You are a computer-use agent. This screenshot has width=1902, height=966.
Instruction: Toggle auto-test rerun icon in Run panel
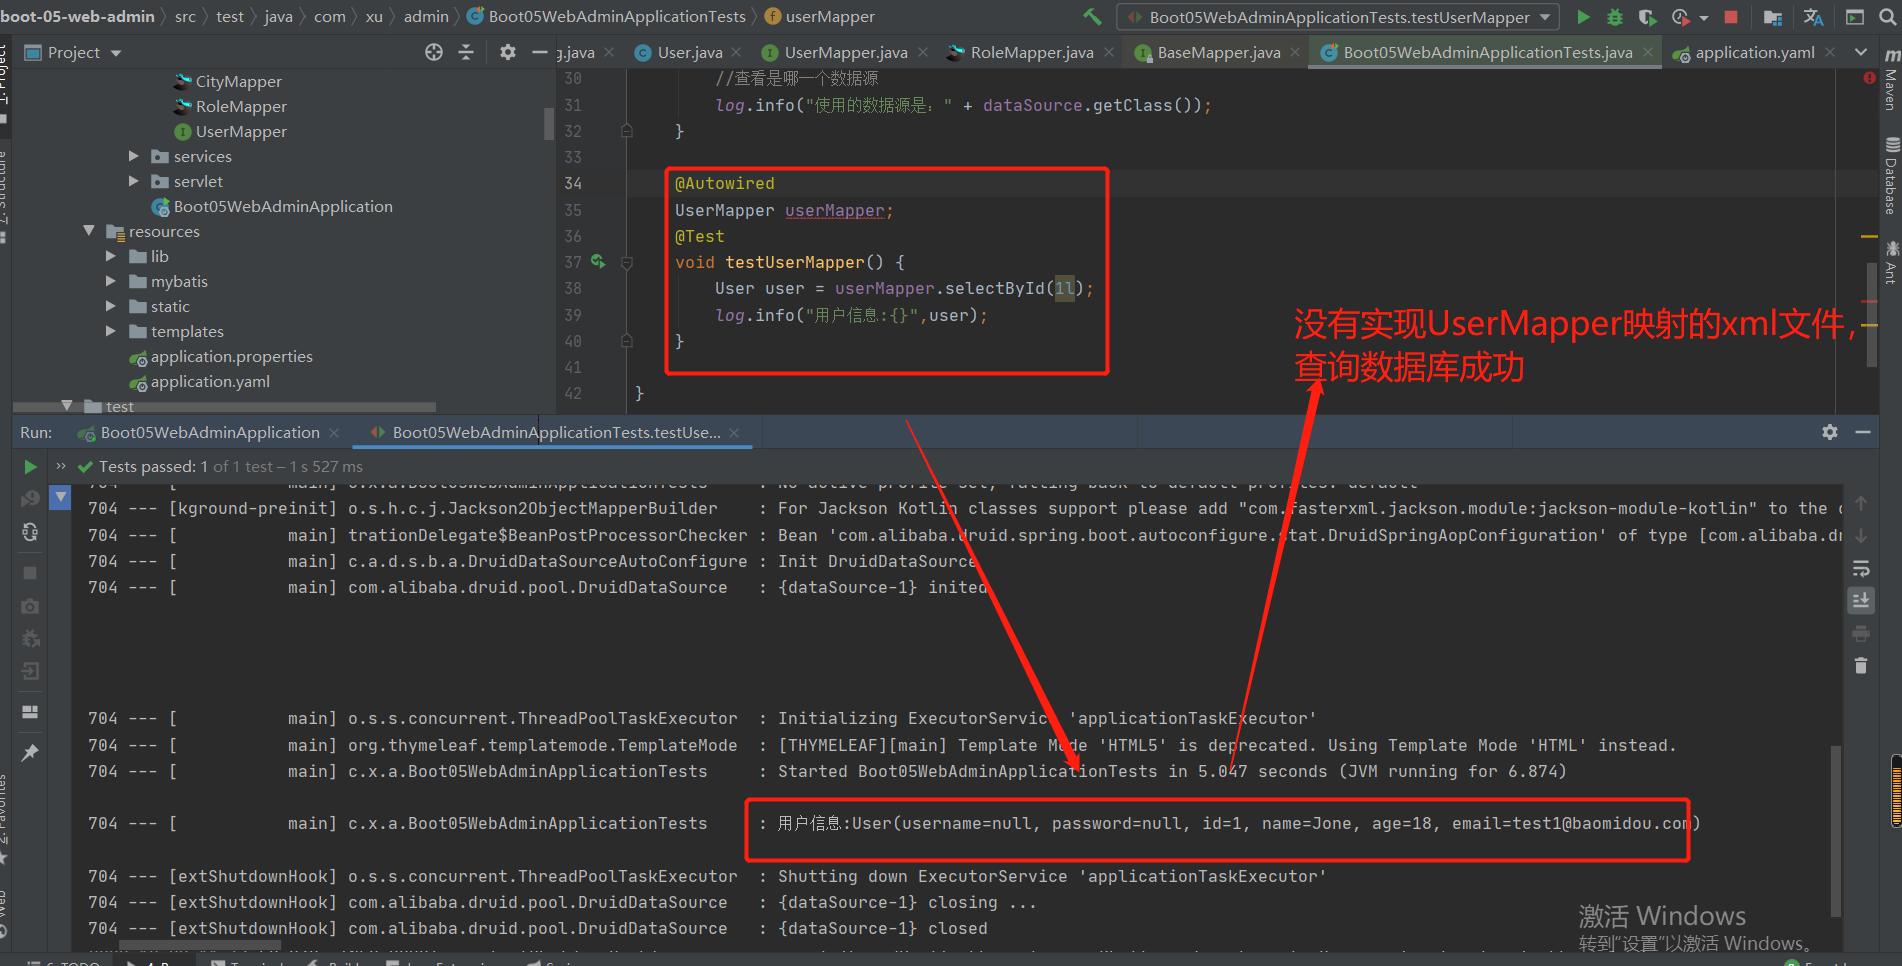tap(30, 532)
